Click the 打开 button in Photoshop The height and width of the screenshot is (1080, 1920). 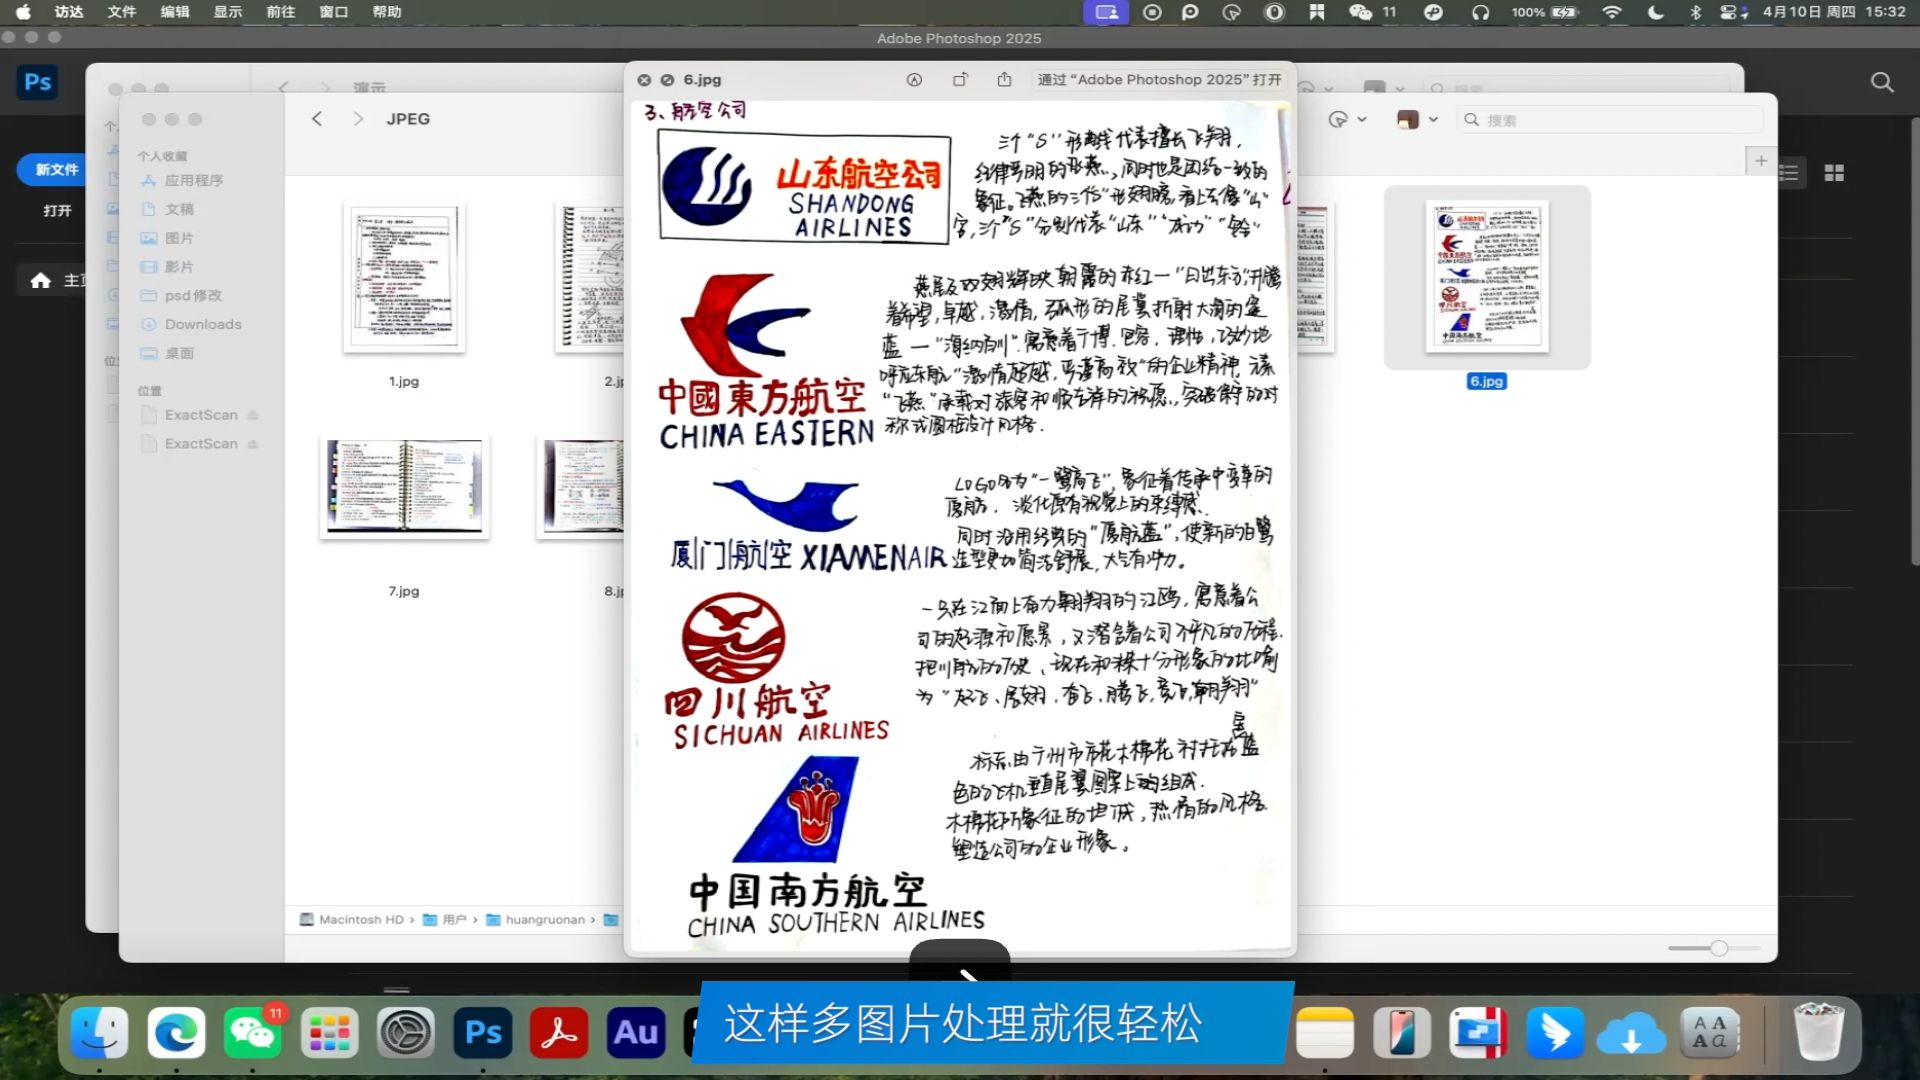point(56,211)
